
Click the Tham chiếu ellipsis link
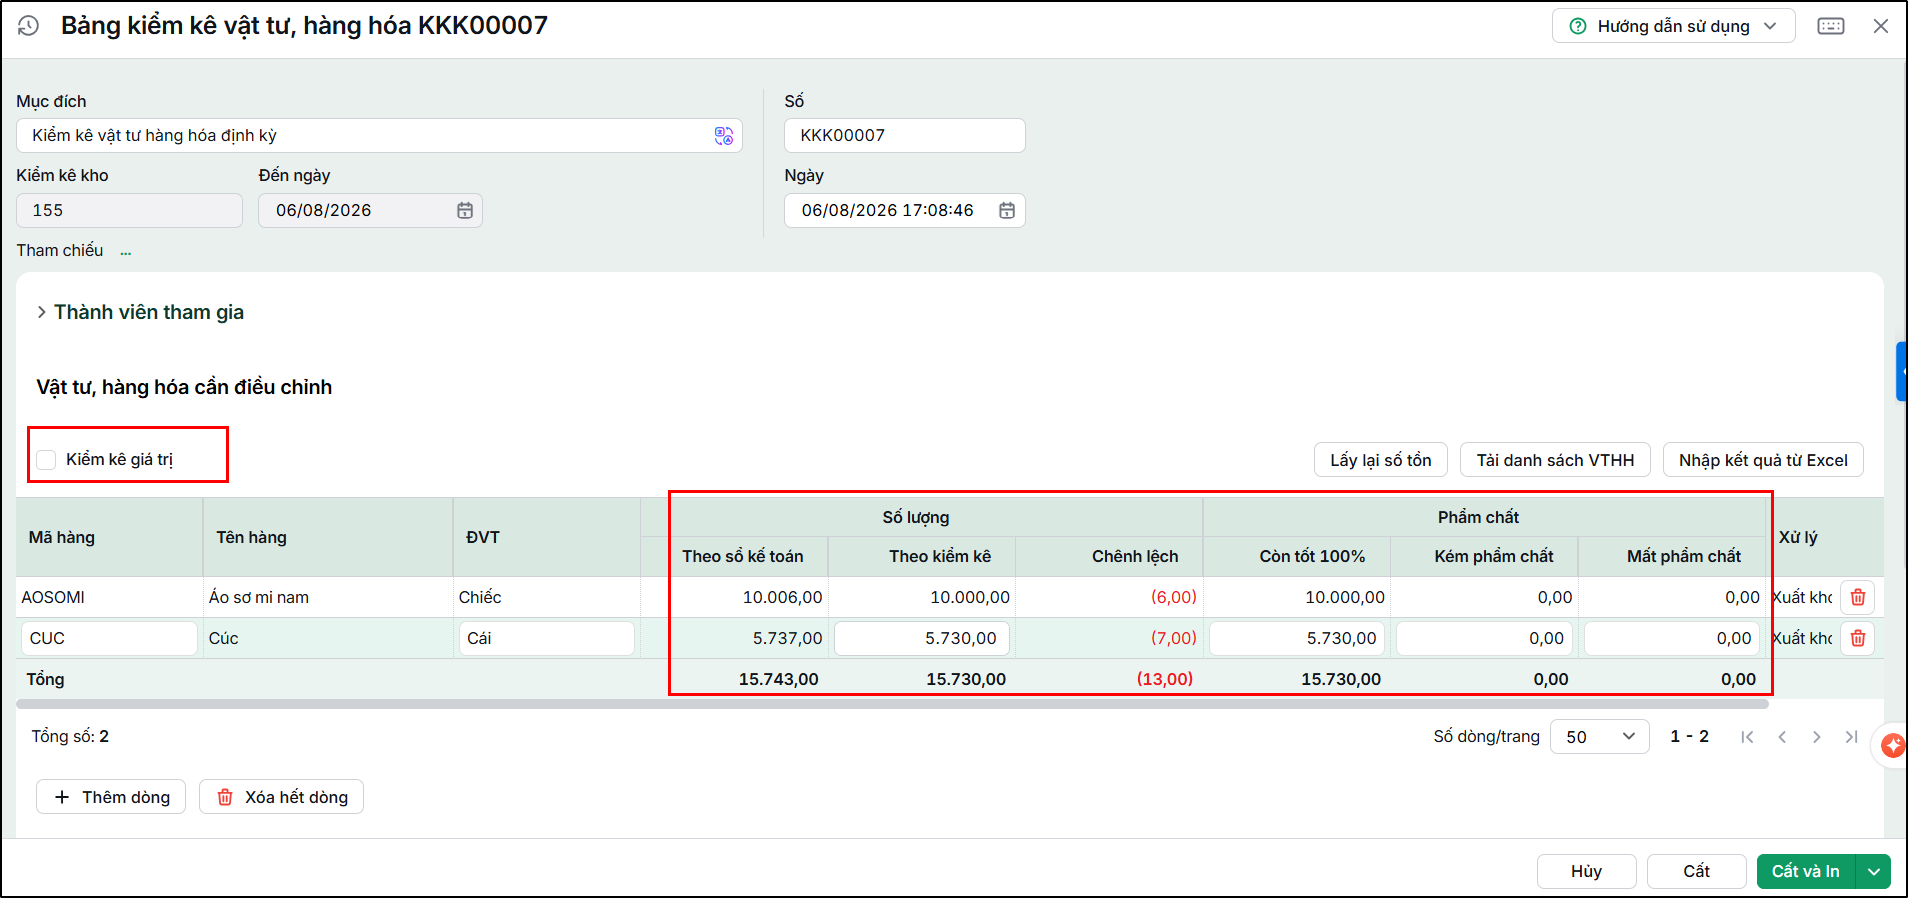coord(126,251)
